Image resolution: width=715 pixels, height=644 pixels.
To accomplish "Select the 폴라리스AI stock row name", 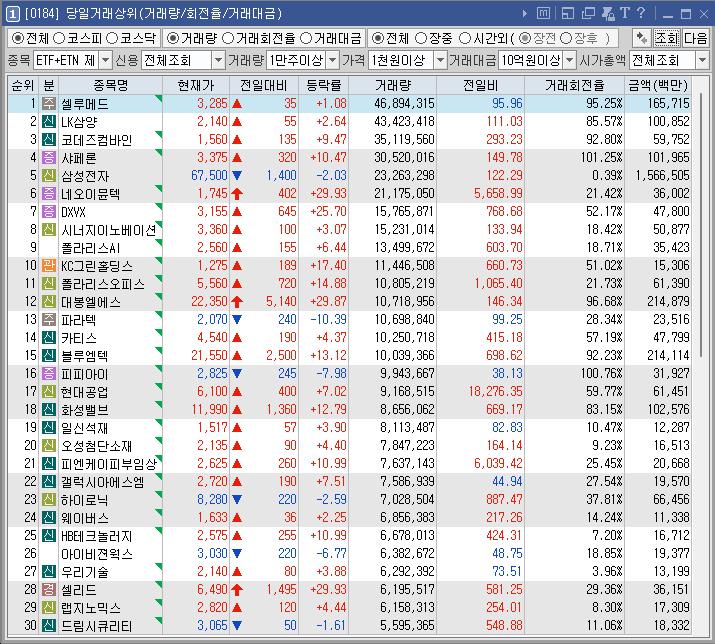I will coord(90,248).
